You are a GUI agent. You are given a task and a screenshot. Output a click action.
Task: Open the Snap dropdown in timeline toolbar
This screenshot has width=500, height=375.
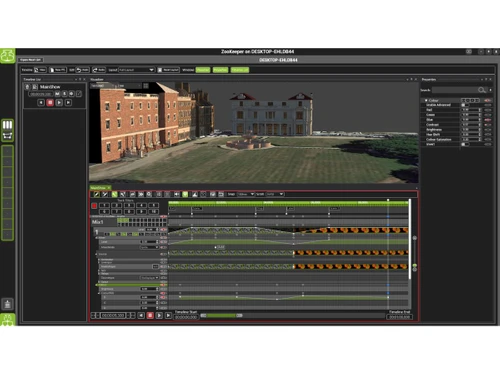point(246,194)
